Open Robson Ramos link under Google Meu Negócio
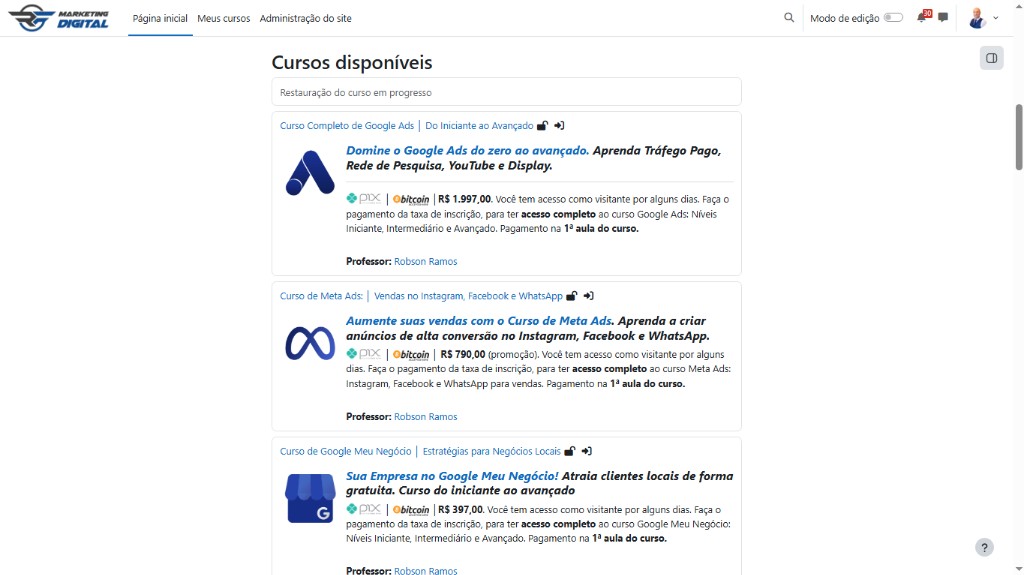Viewport: 1024px width, 575px height. [x=426, y=570]
